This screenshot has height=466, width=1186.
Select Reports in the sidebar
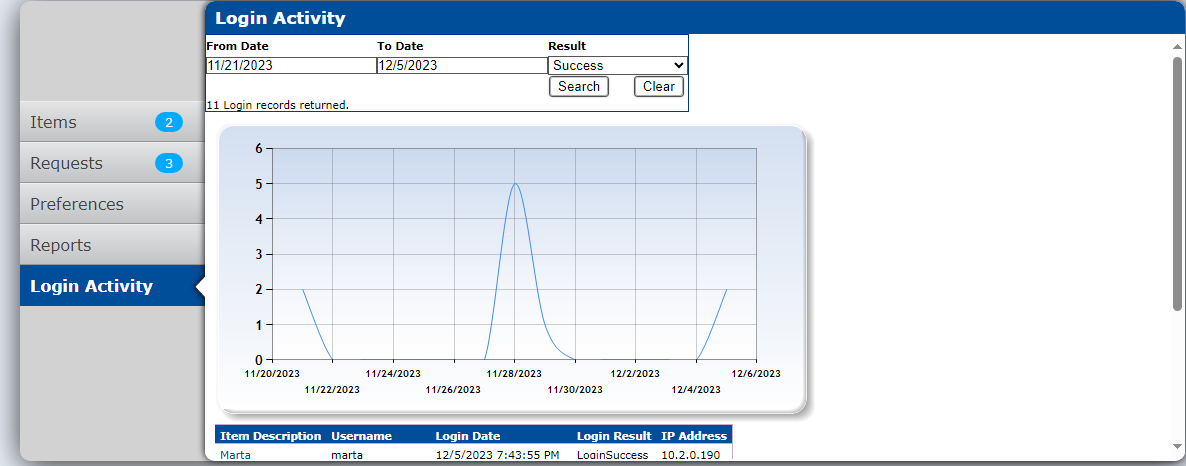[60, 245]
